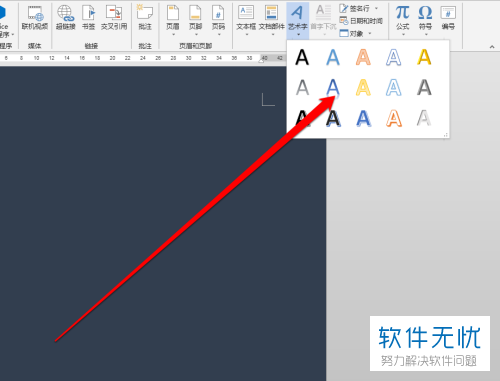Choose the pale gray WordArt style, third row
This screenshot has height=381, width=500.
click(424, 118)
